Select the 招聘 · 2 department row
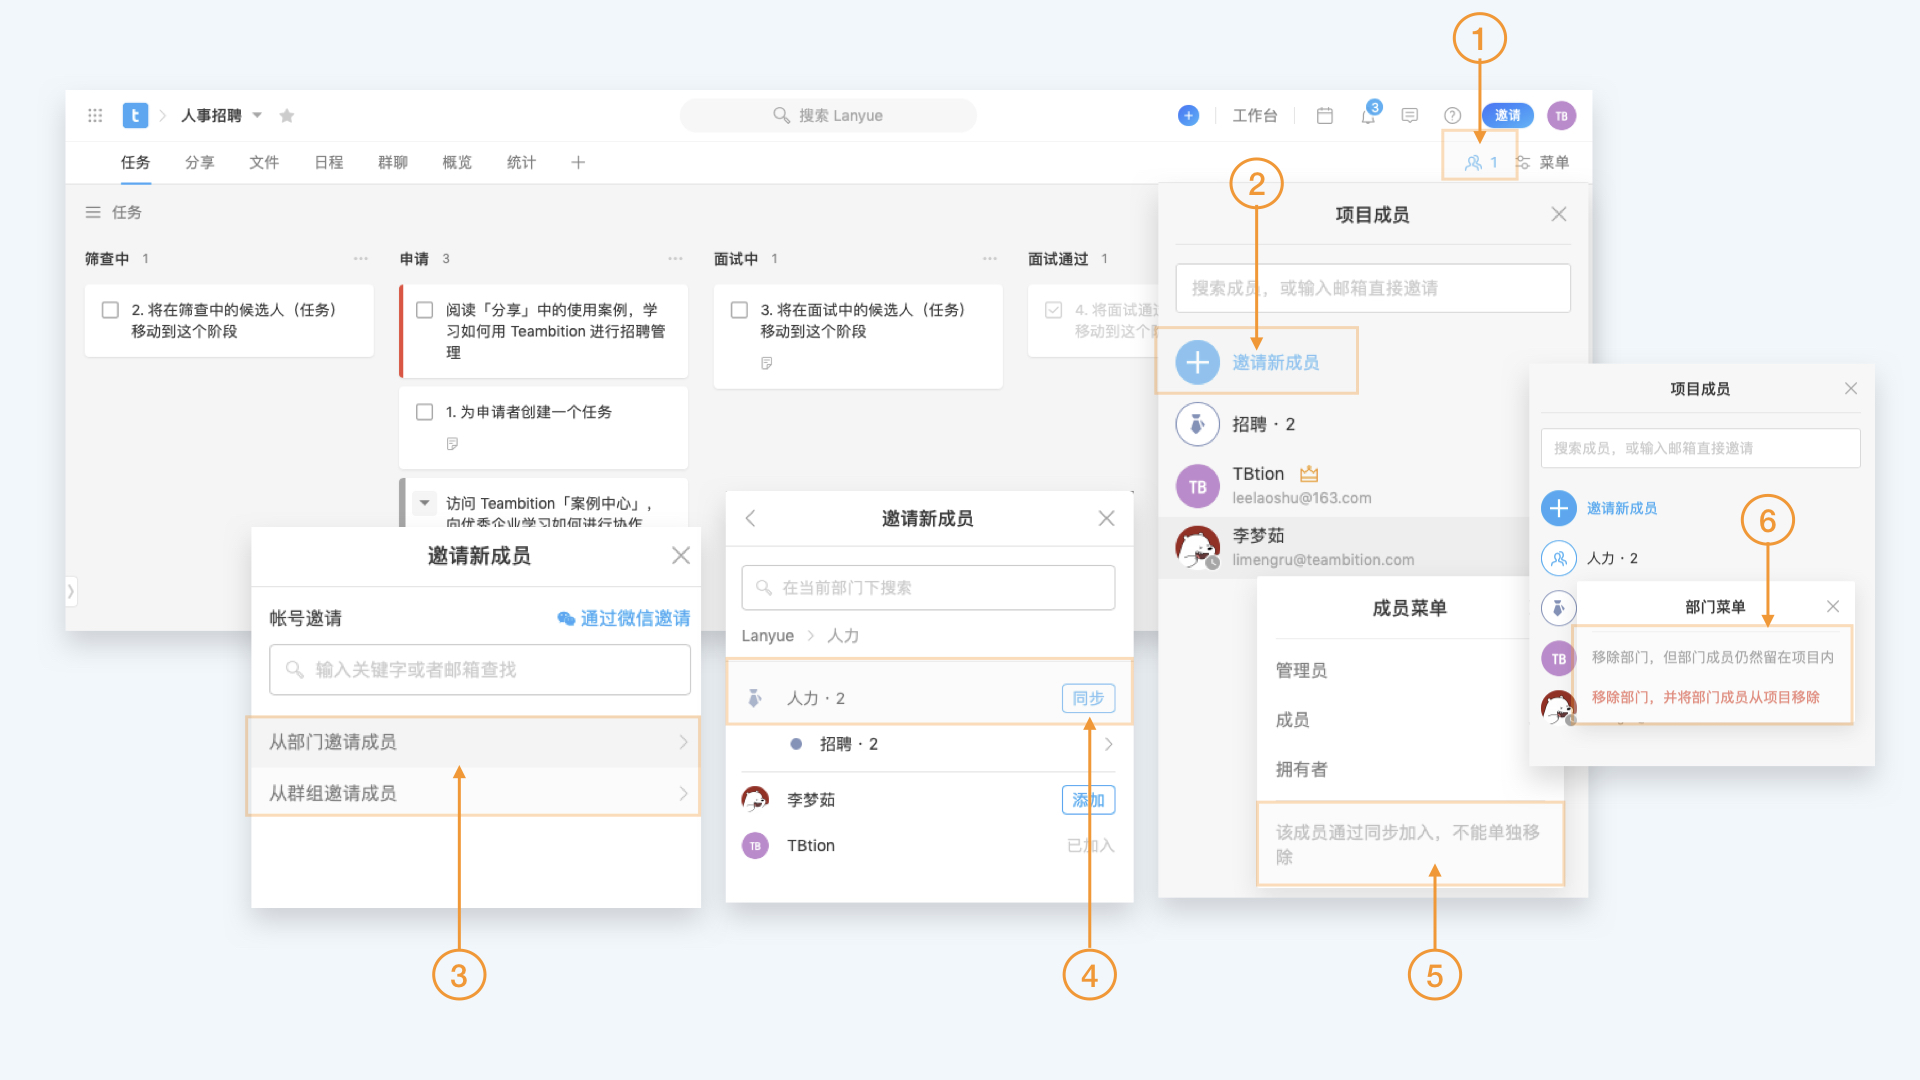1920x1080 pixels. (1373, 425)
